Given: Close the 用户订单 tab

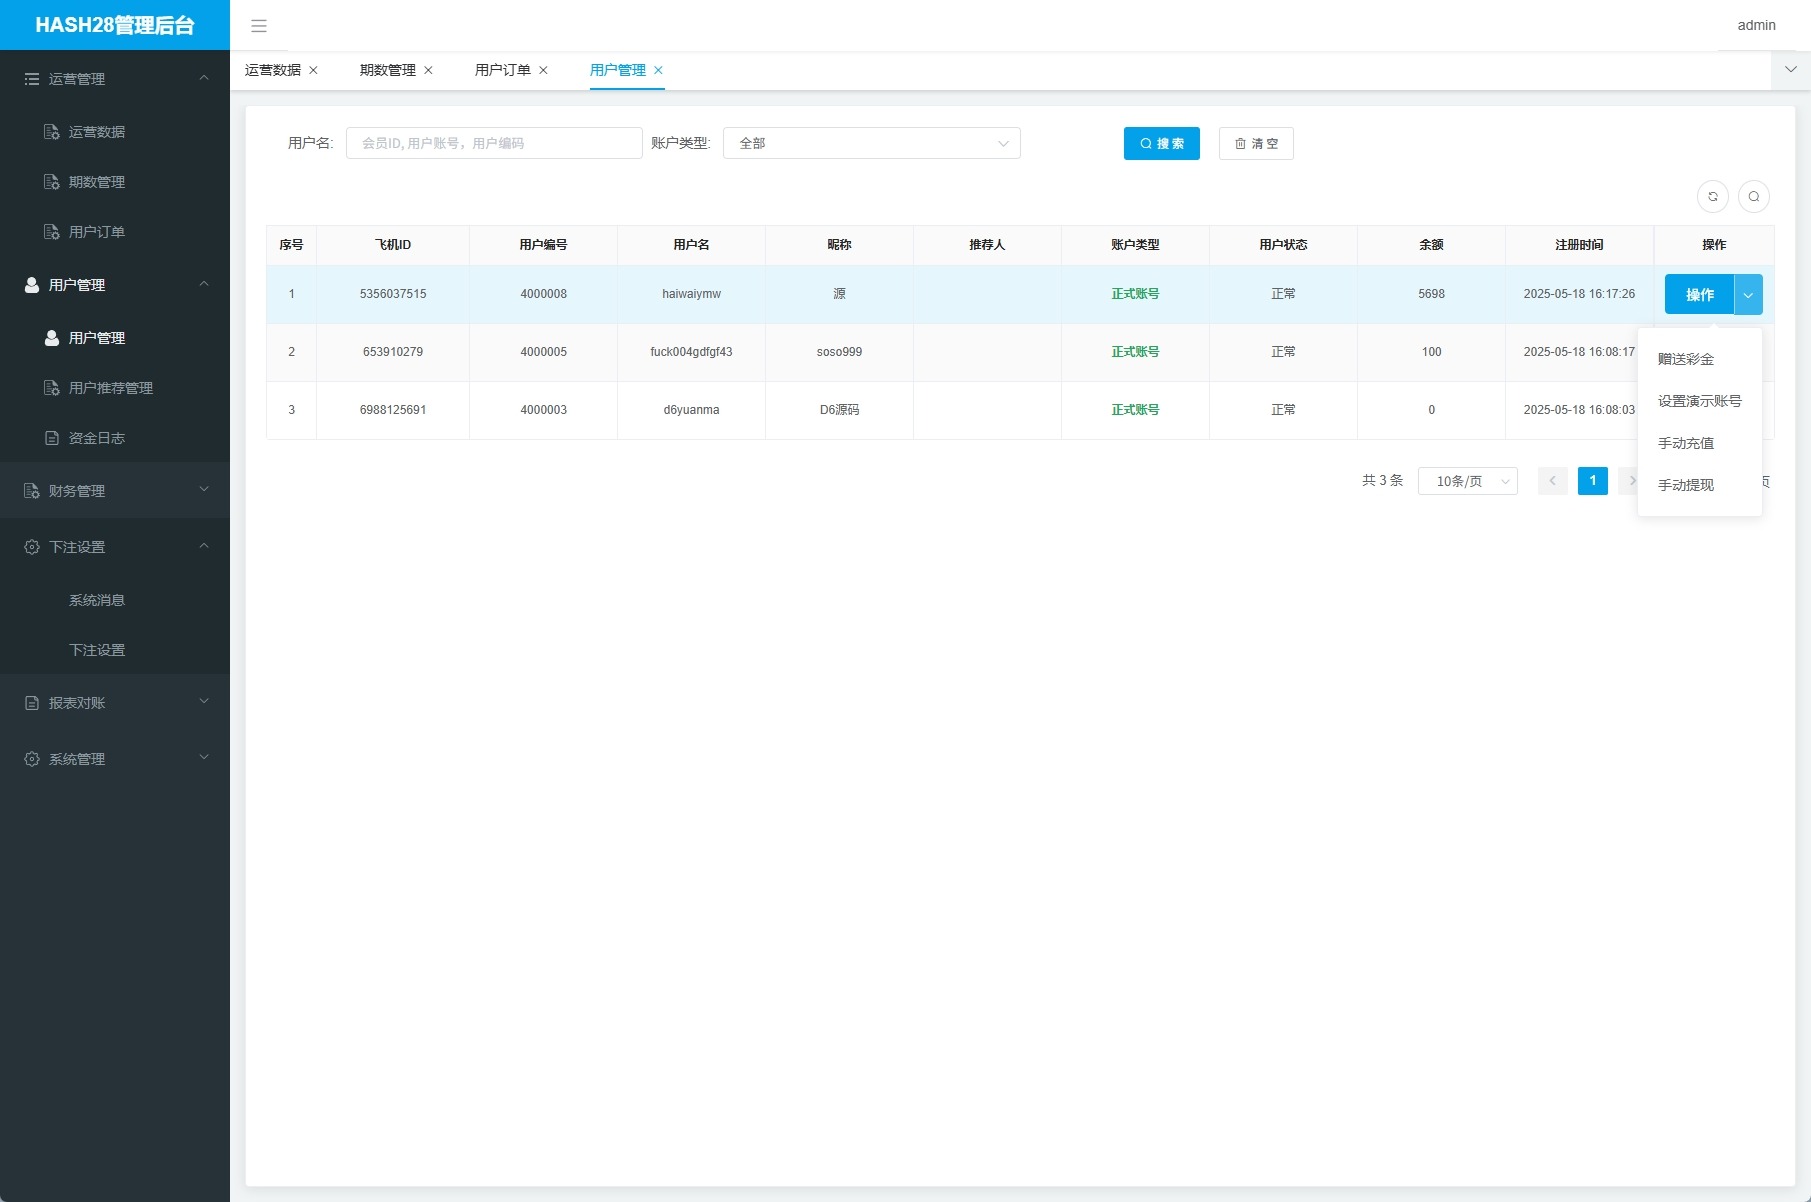Looking at the screenshot, I should (543, 70).
